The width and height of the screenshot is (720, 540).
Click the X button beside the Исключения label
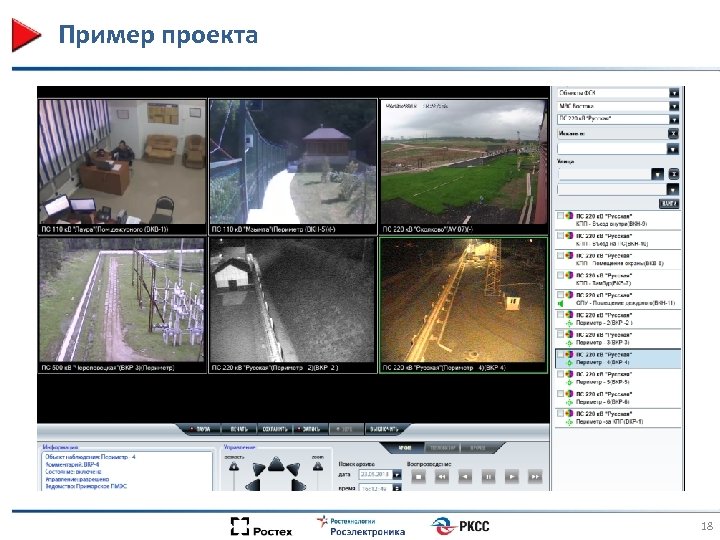673,134
